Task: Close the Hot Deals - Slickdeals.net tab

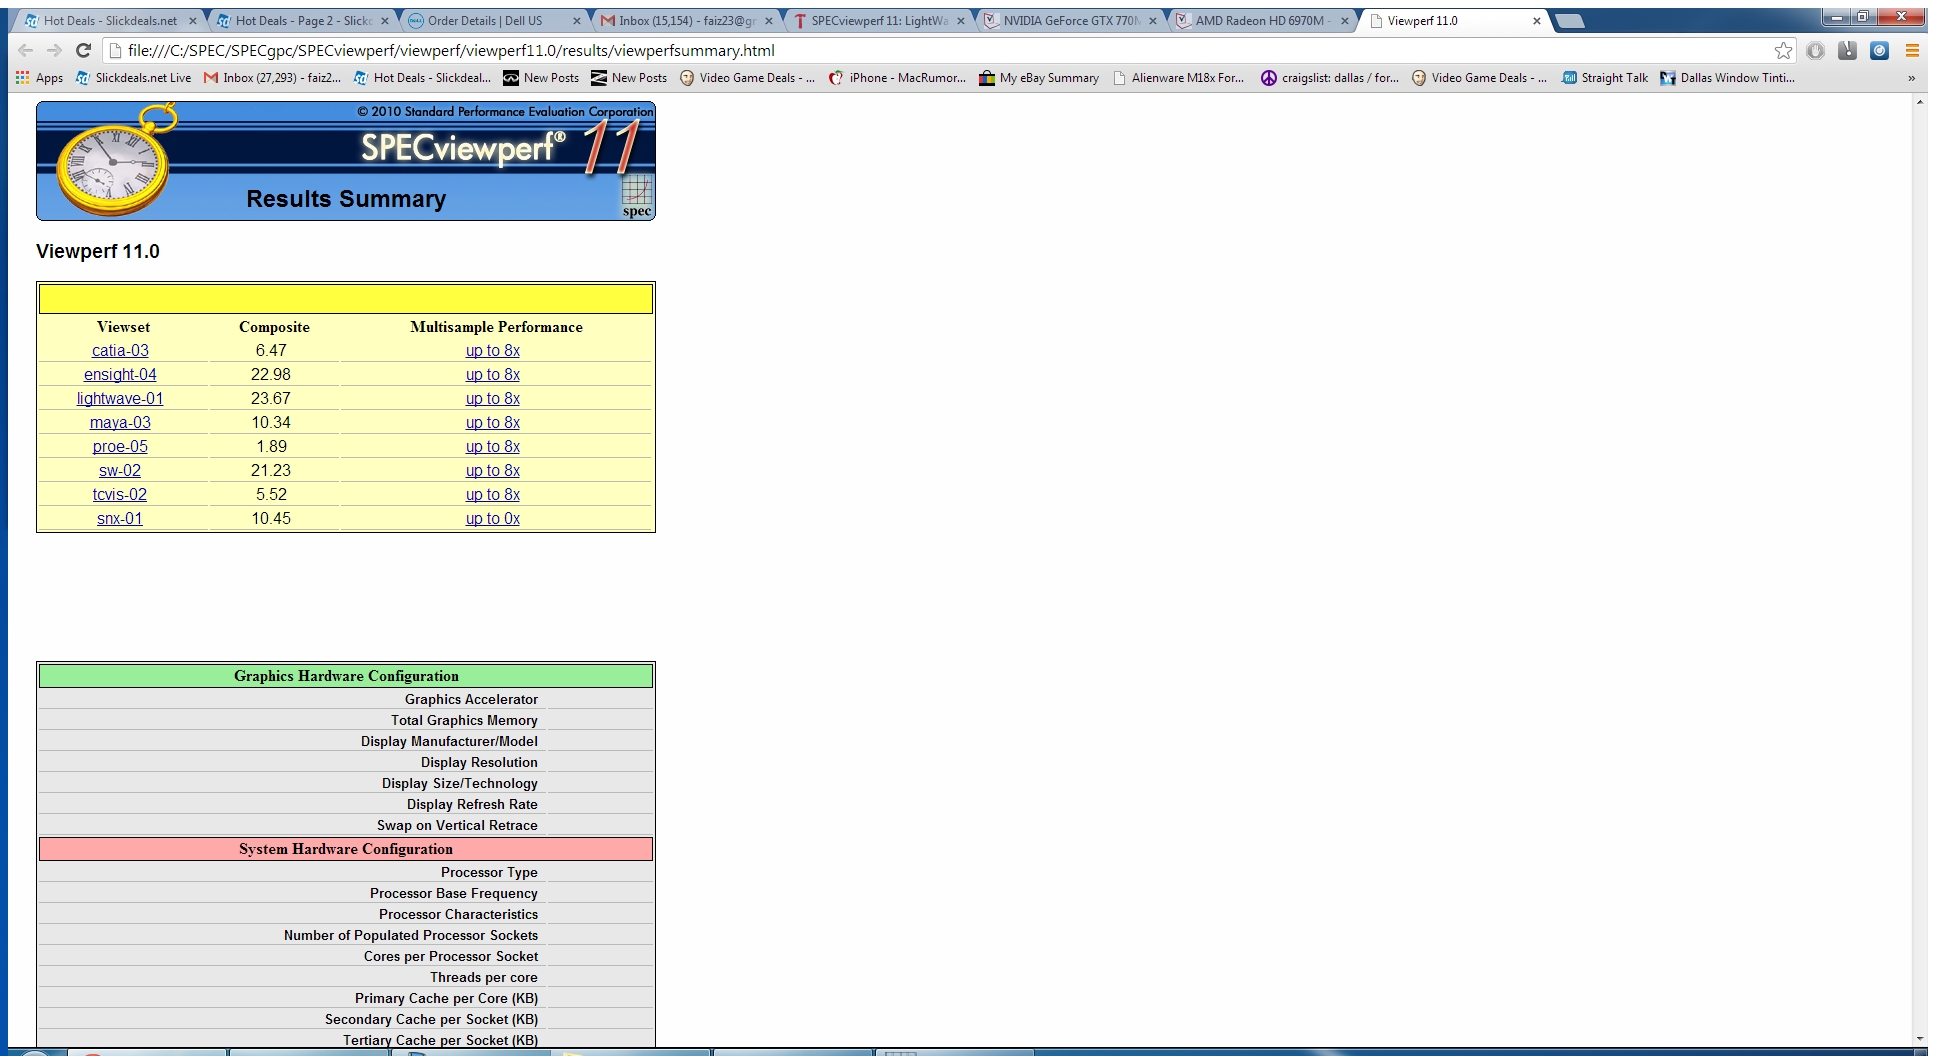Action: pyautogui.click(x=193, y=20)
